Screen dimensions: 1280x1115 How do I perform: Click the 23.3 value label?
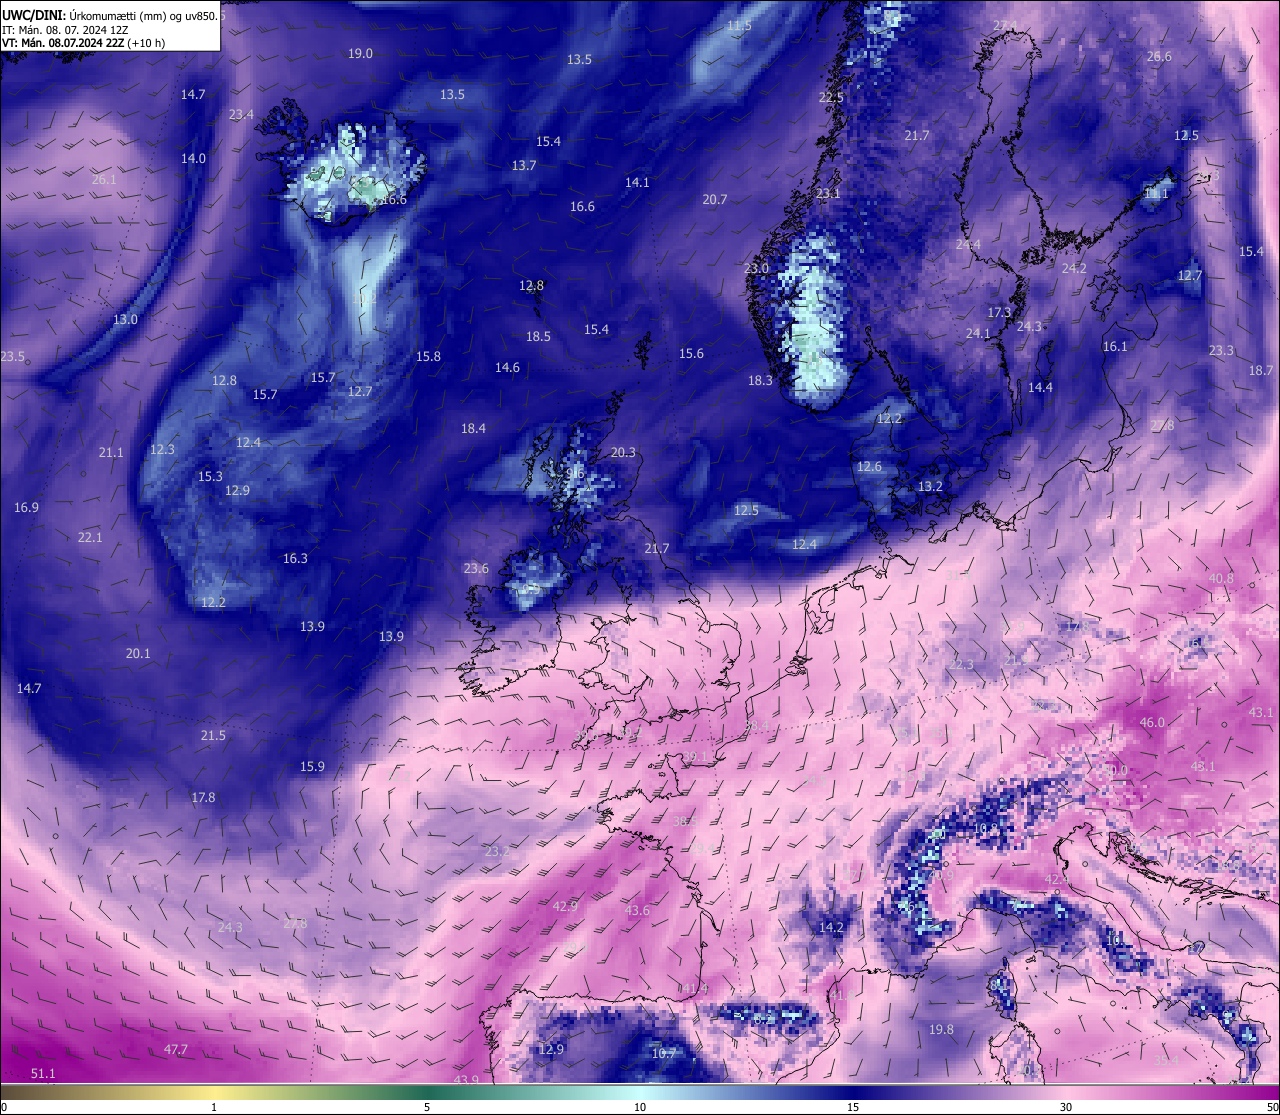coord(1221,350)
